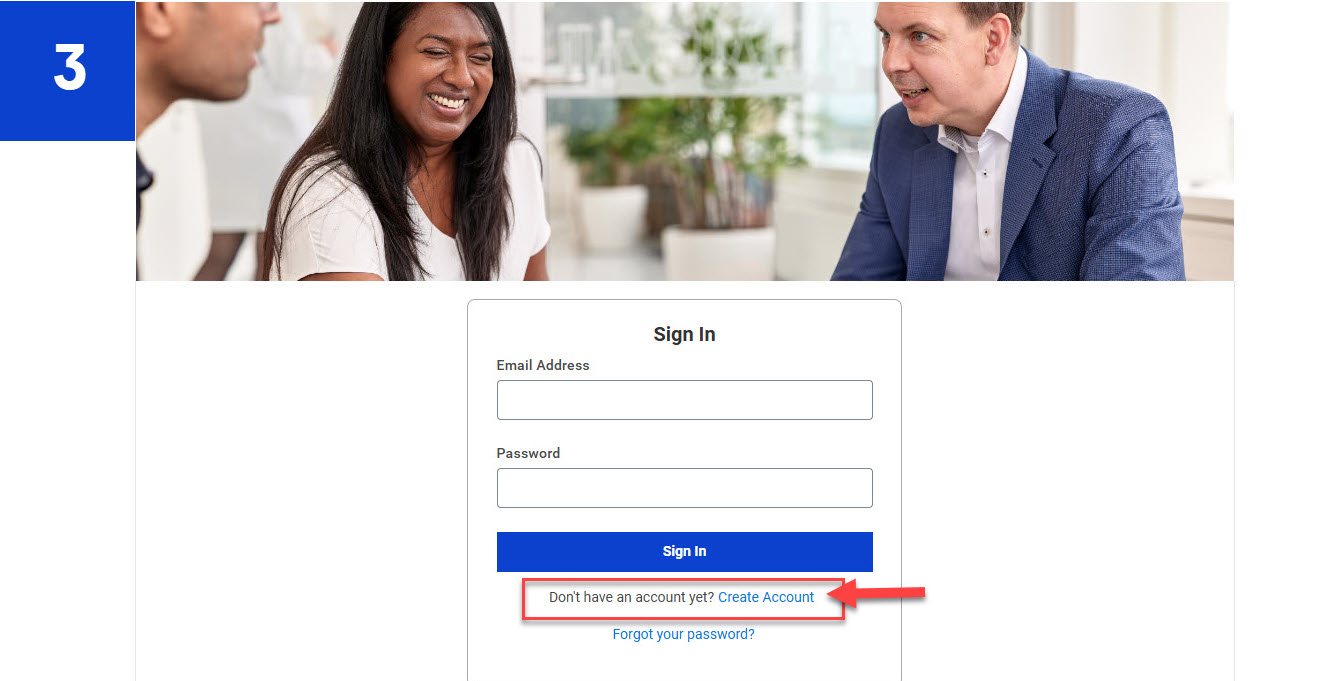Open the Create Account link

[766, 597]
